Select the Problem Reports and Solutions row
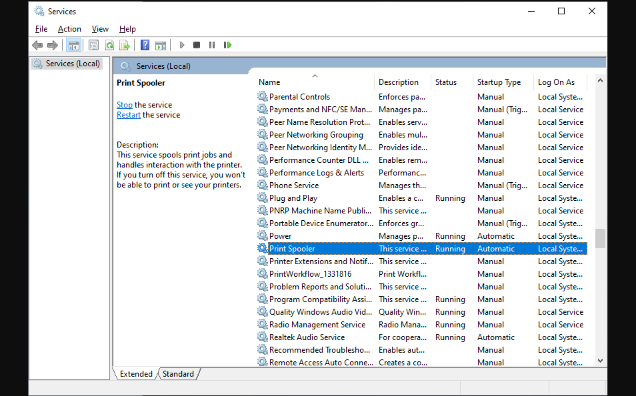Screen dimensions: 636x396 tap(422, 286)
